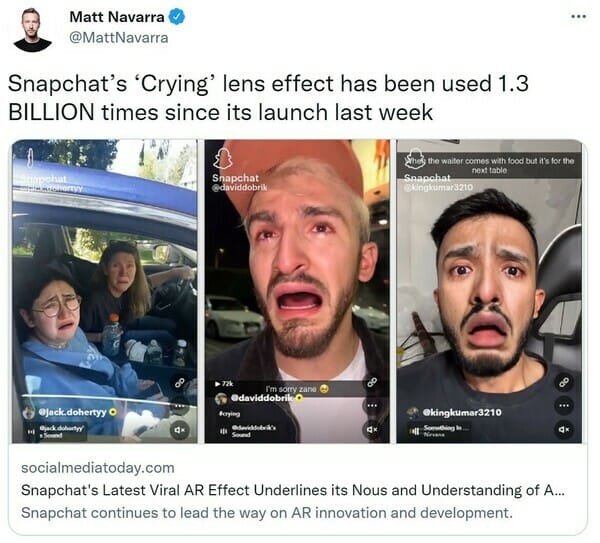Open the more options dots on kingkumar3210 video
Image resolution: width=600 pixels, height=543 pixels.
point(564,405)
